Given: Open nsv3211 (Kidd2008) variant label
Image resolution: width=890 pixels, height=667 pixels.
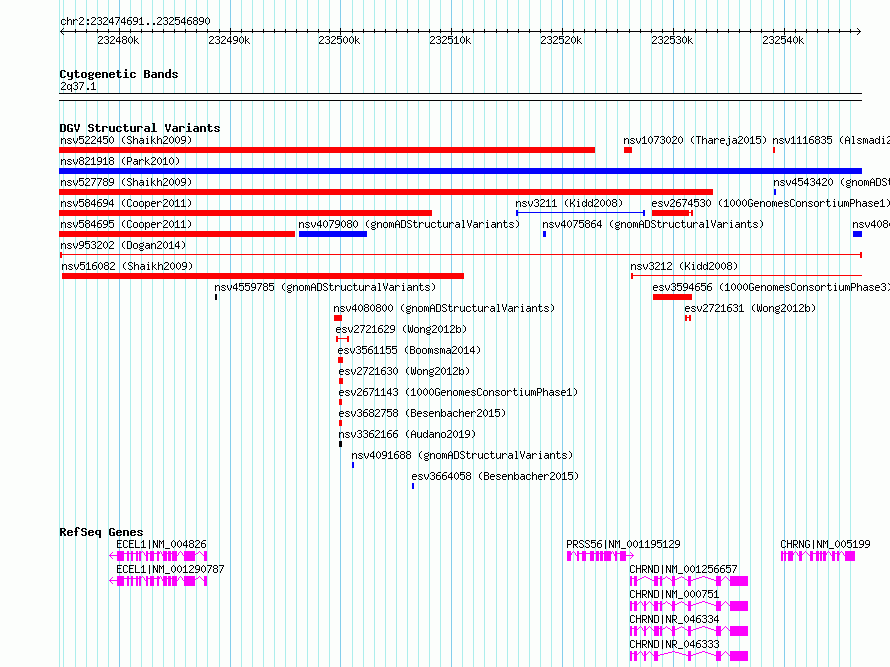Looking at the screenshot, I should click(x=569, y=203).
